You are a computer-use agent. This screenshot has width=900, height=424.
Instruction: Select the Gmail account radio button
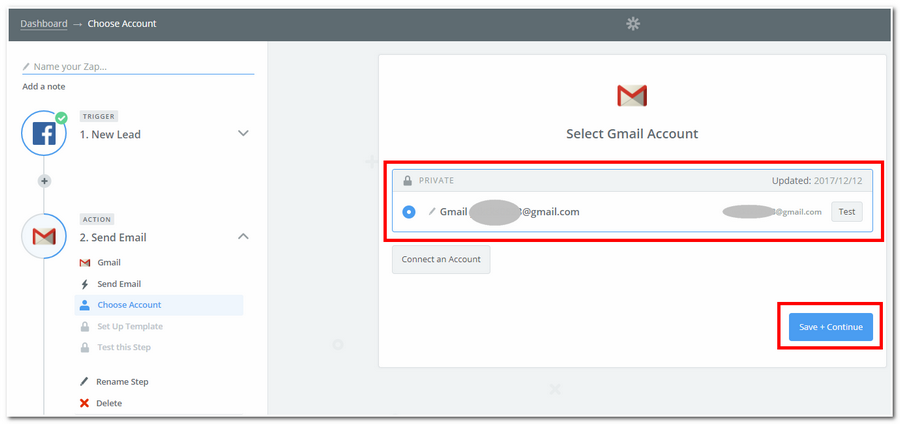click(409, 212)
